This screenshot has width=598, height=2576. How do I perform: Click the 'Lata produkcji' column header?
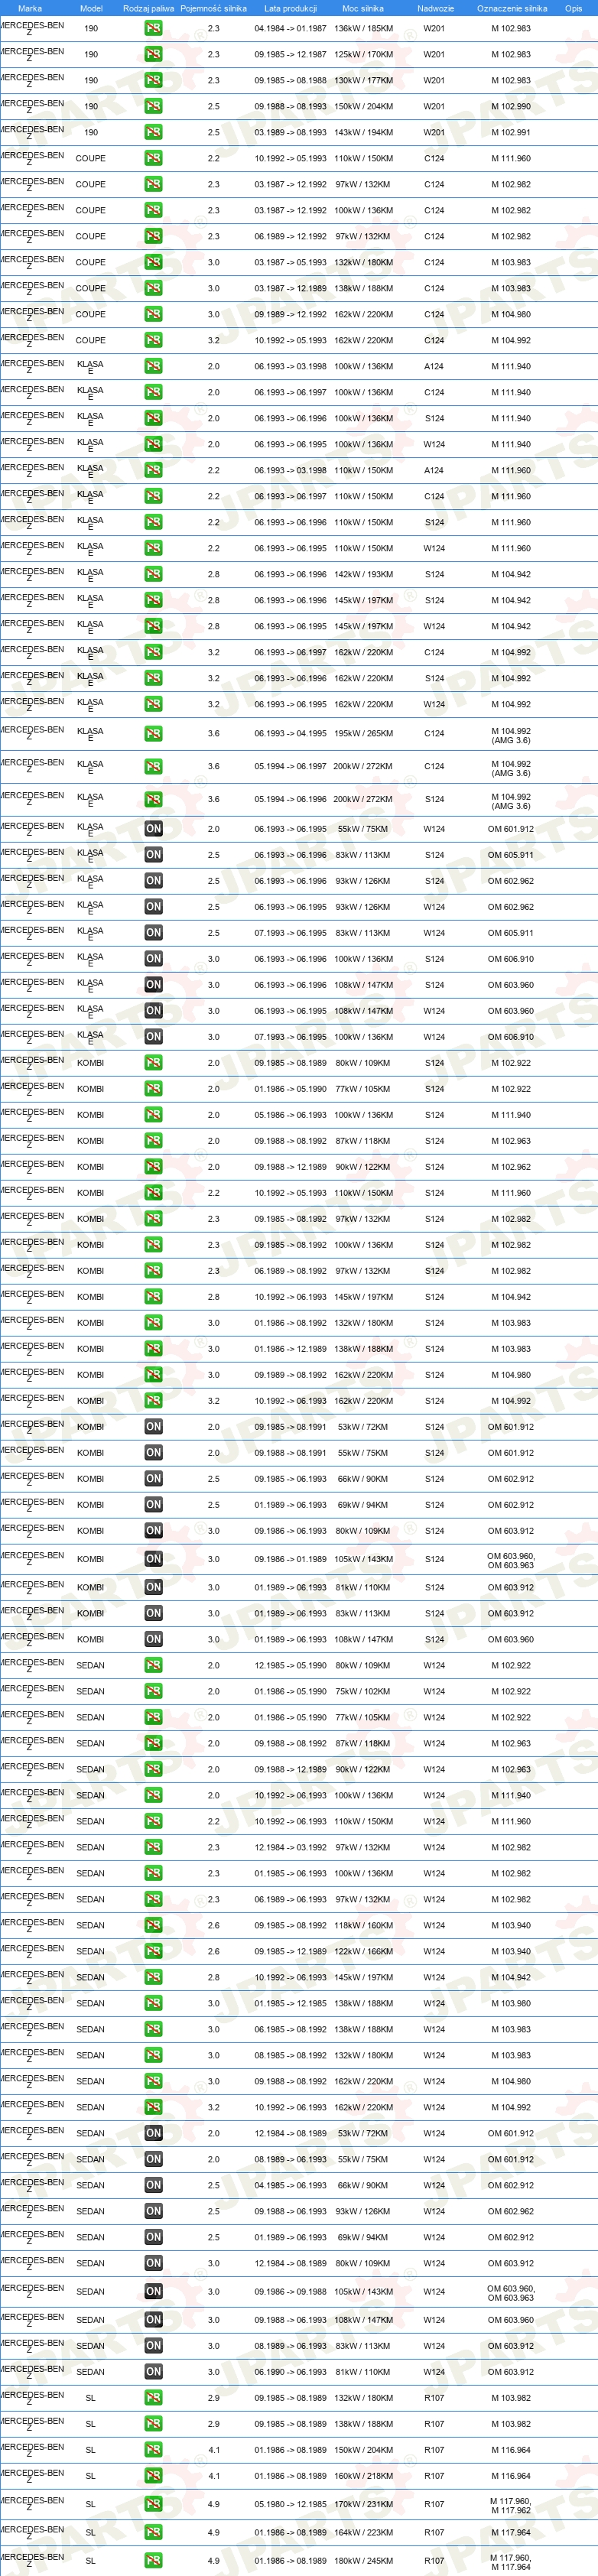click(290, 8)
